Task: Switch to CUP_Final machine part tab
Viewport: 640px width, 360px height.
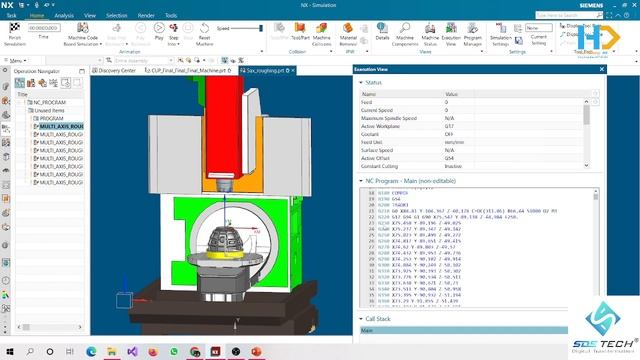Action: click(188, 71)
